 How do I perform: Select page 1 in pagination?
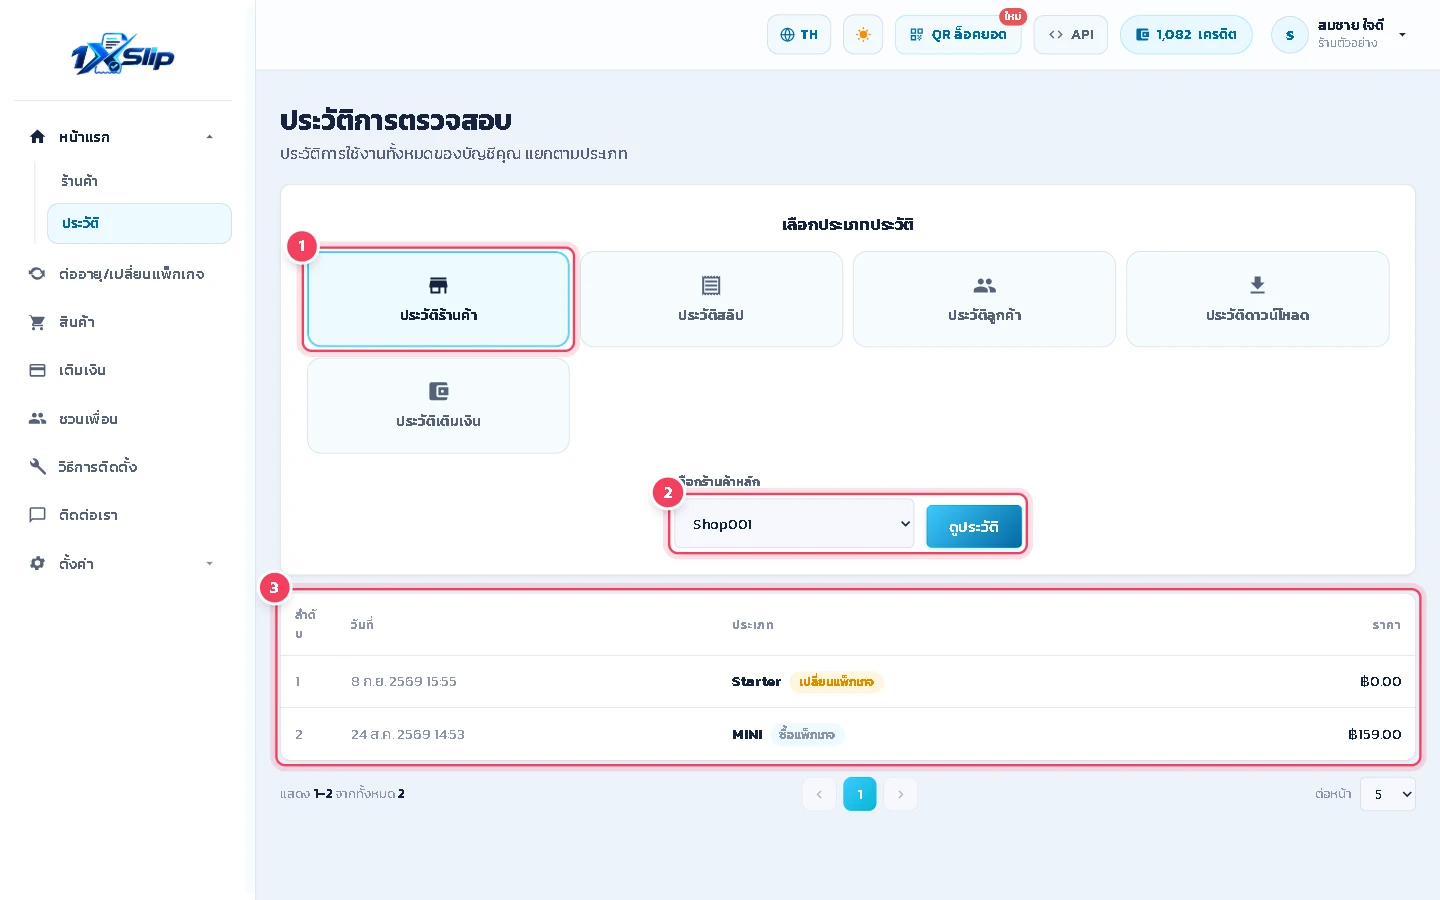pos(860,794)
